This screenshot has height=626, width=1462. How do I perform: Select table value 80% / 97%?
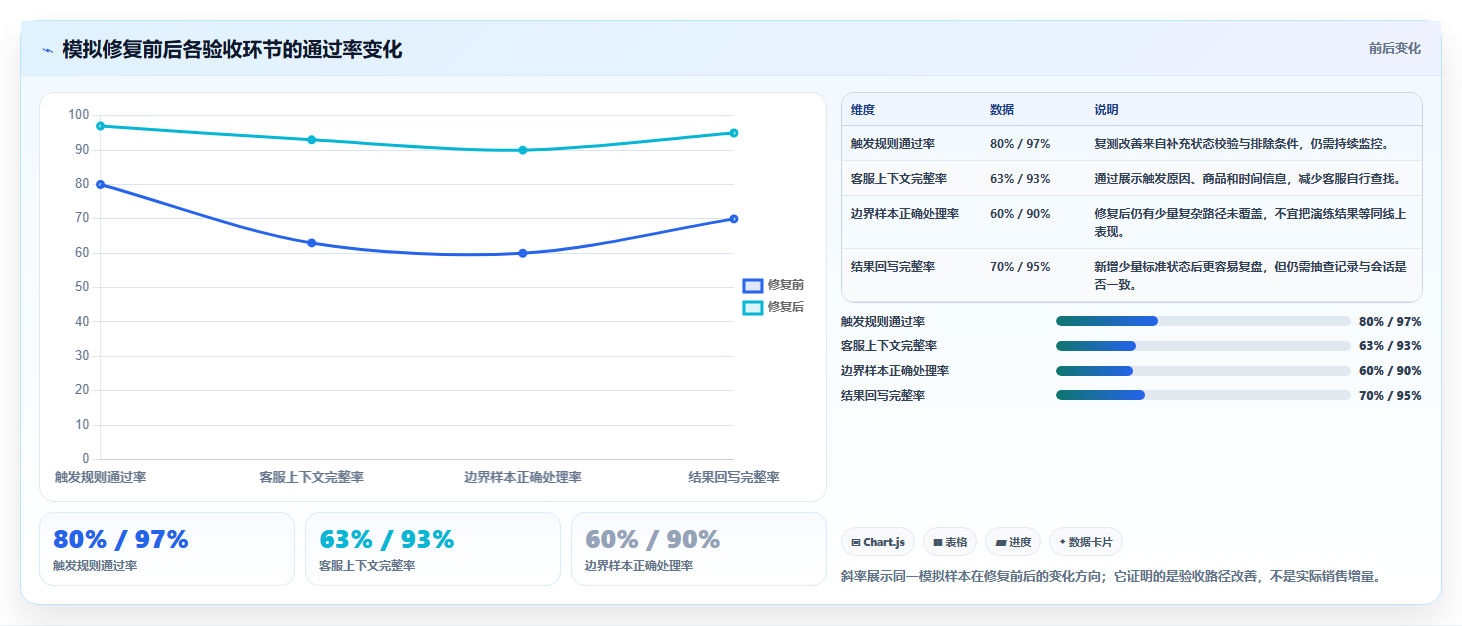click(x=1020, y=144)
